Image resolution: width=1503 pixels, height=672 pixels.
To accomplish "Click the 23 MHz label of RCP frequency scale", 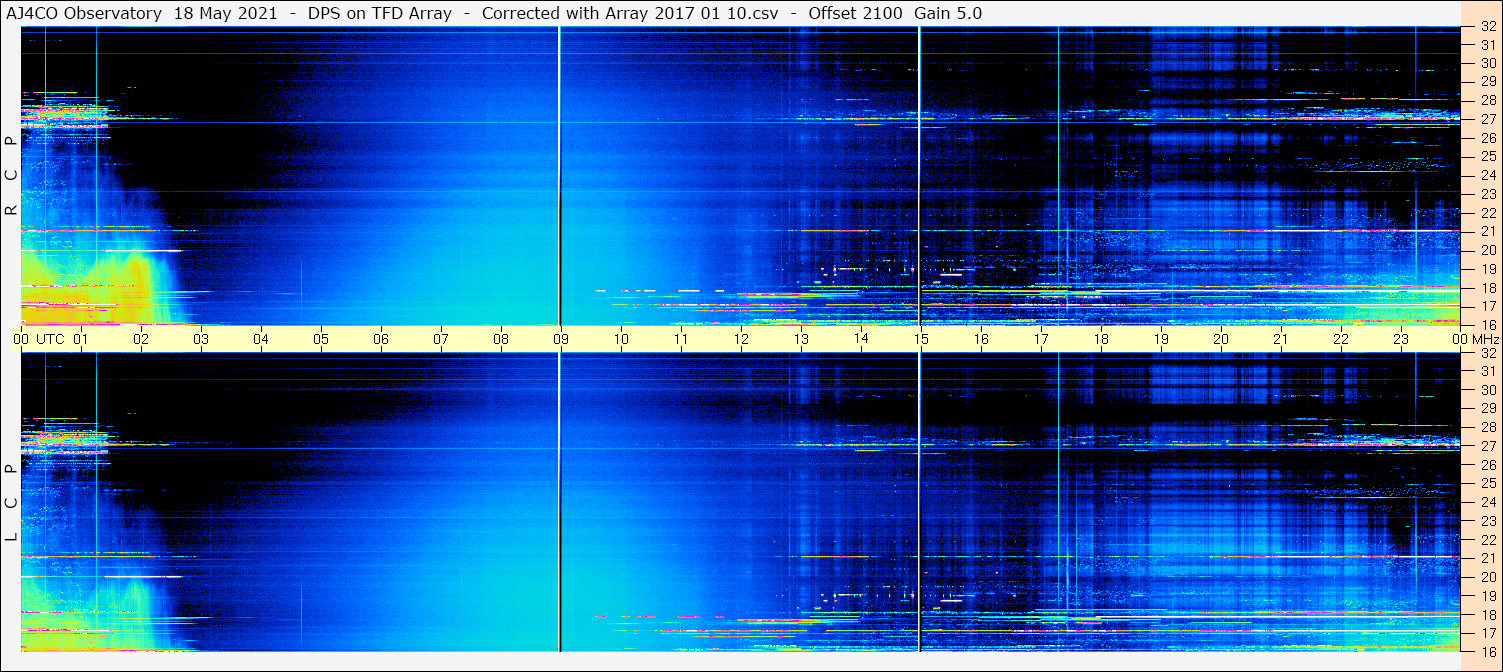I will 1487,194.
